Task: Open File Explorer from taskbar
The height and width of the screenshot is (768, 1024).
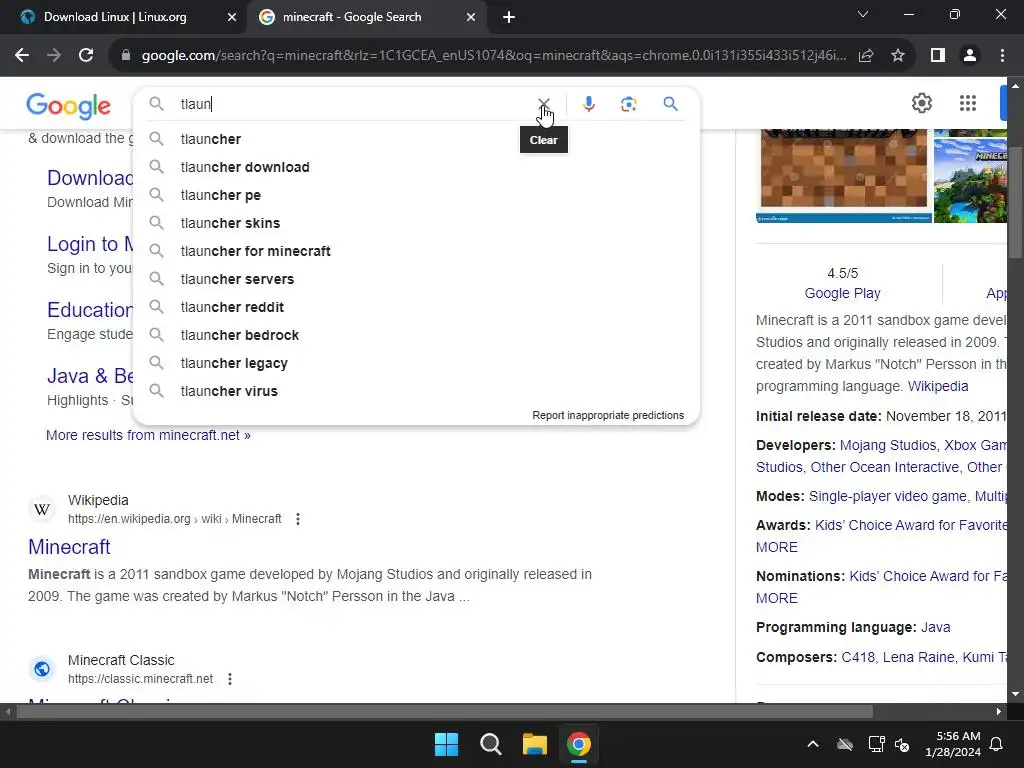Action: click(534, 744)
